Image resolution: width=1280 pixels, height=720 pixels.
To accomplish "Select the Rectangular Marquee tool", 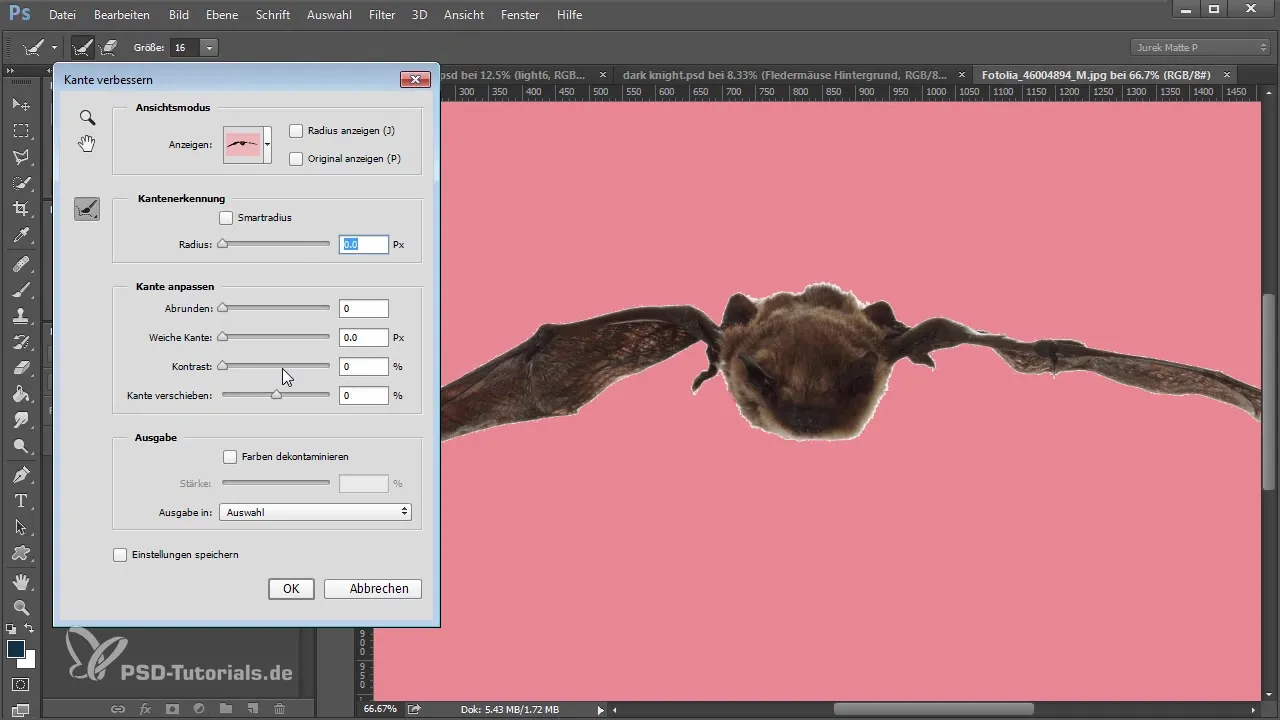I will tap(20, 130).
